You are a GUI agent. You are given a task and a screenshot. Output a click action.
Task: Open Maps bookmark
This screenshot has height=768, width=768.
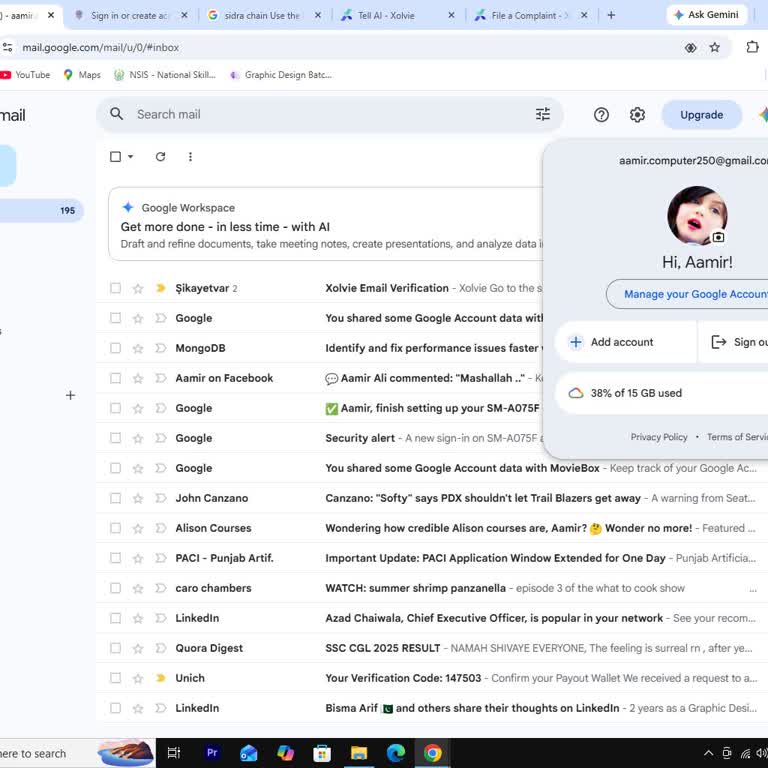coord(82,75)
